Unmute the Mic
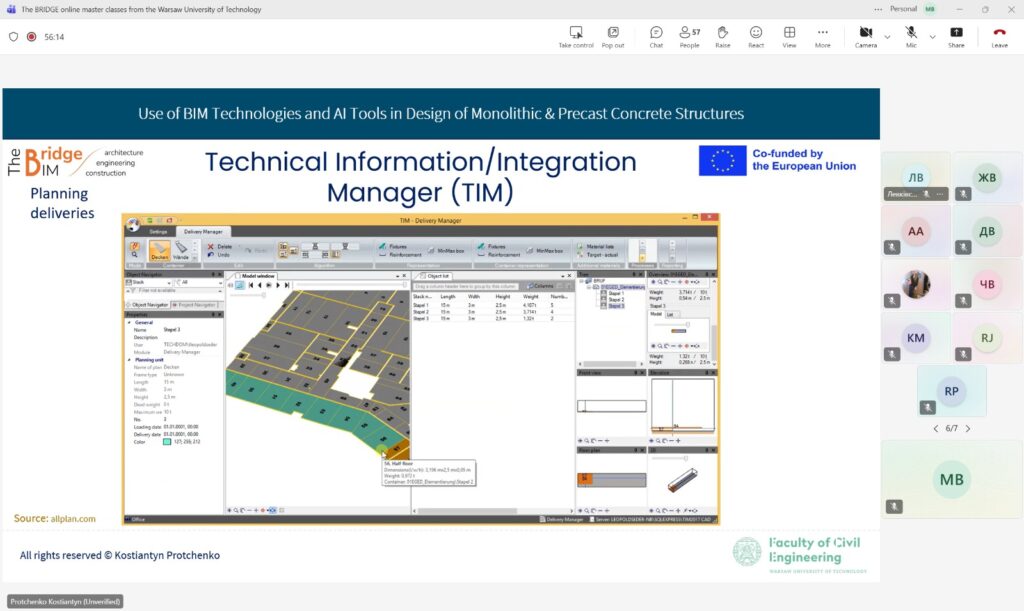The image size is (1024, 611). point(911,37)
